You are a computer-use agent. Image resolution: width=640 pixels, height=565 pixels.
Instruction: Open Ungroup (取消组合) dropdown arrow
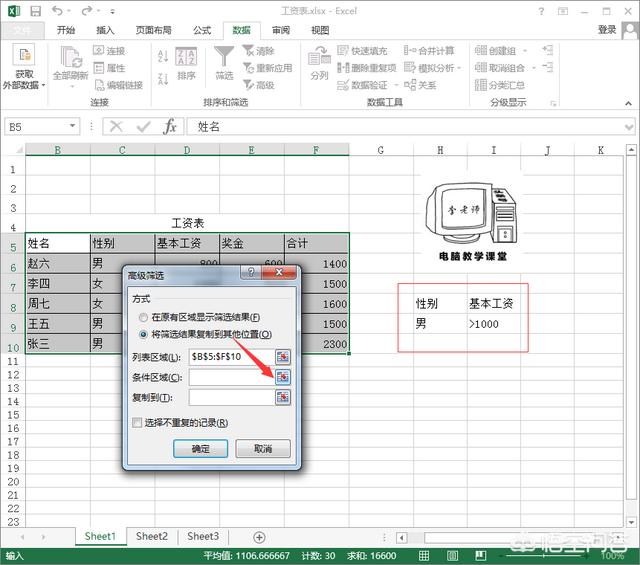click(534, 68)
